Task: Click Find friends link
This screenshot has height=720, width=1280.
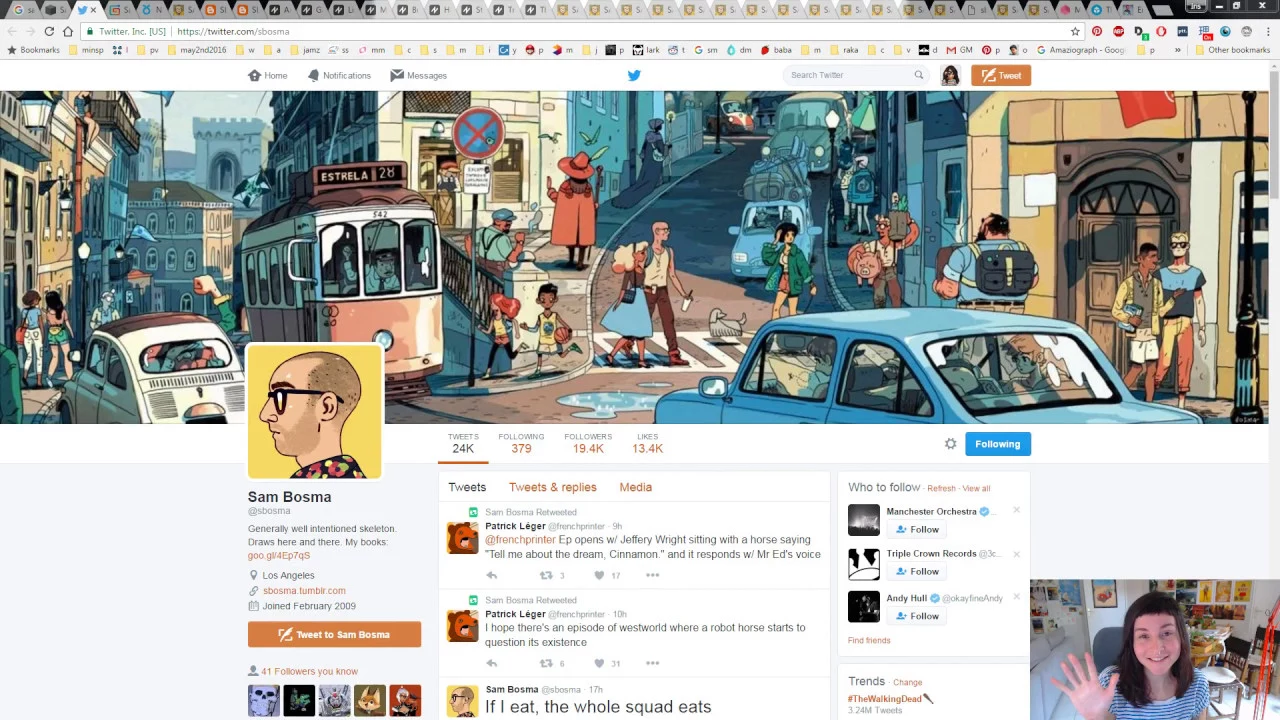Action: pos(869,640)
